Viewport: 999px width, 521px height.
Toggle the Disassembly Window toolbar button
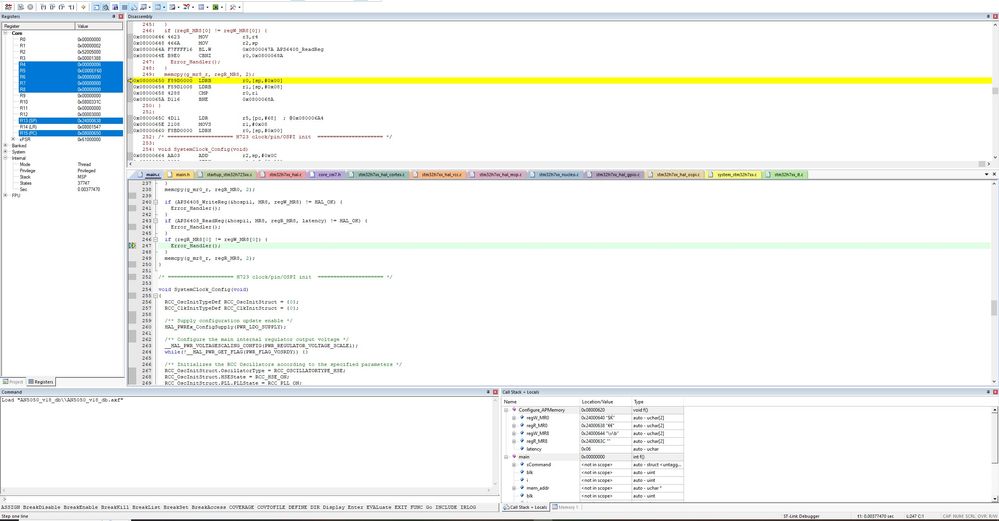click(106, 7)
